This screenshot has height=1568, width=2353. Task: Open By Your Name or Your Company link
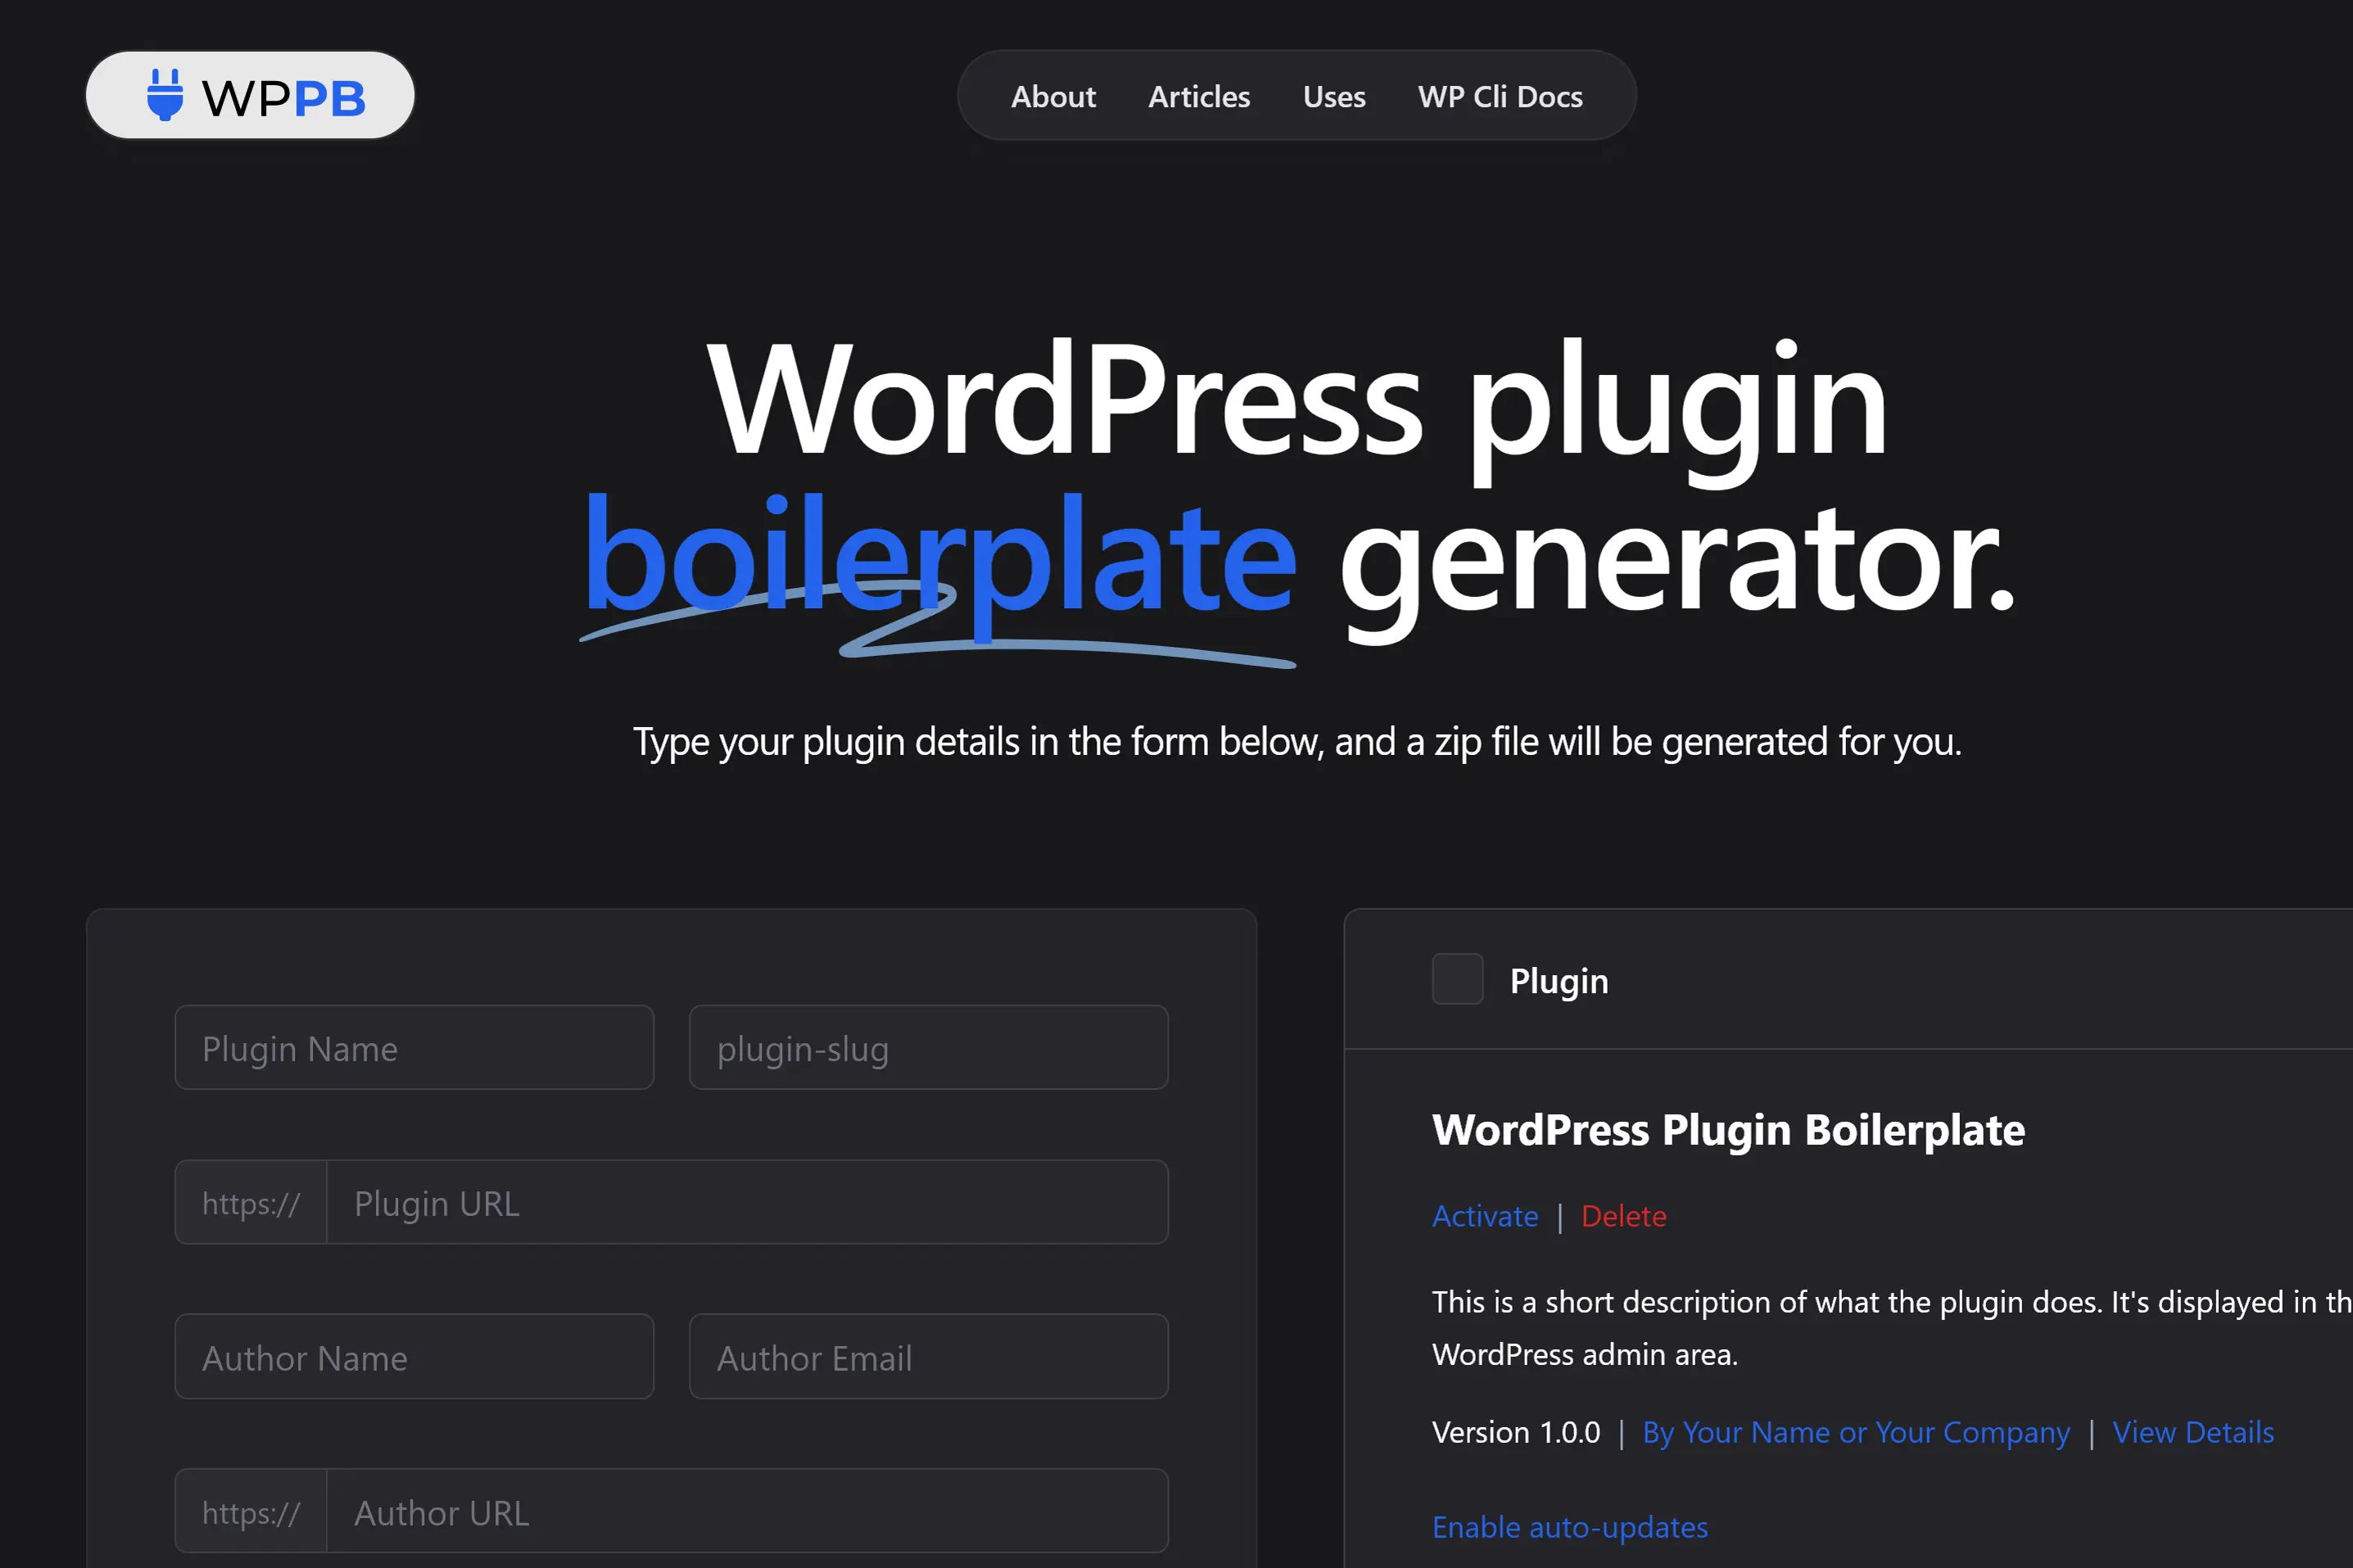click(1855, 1432)
